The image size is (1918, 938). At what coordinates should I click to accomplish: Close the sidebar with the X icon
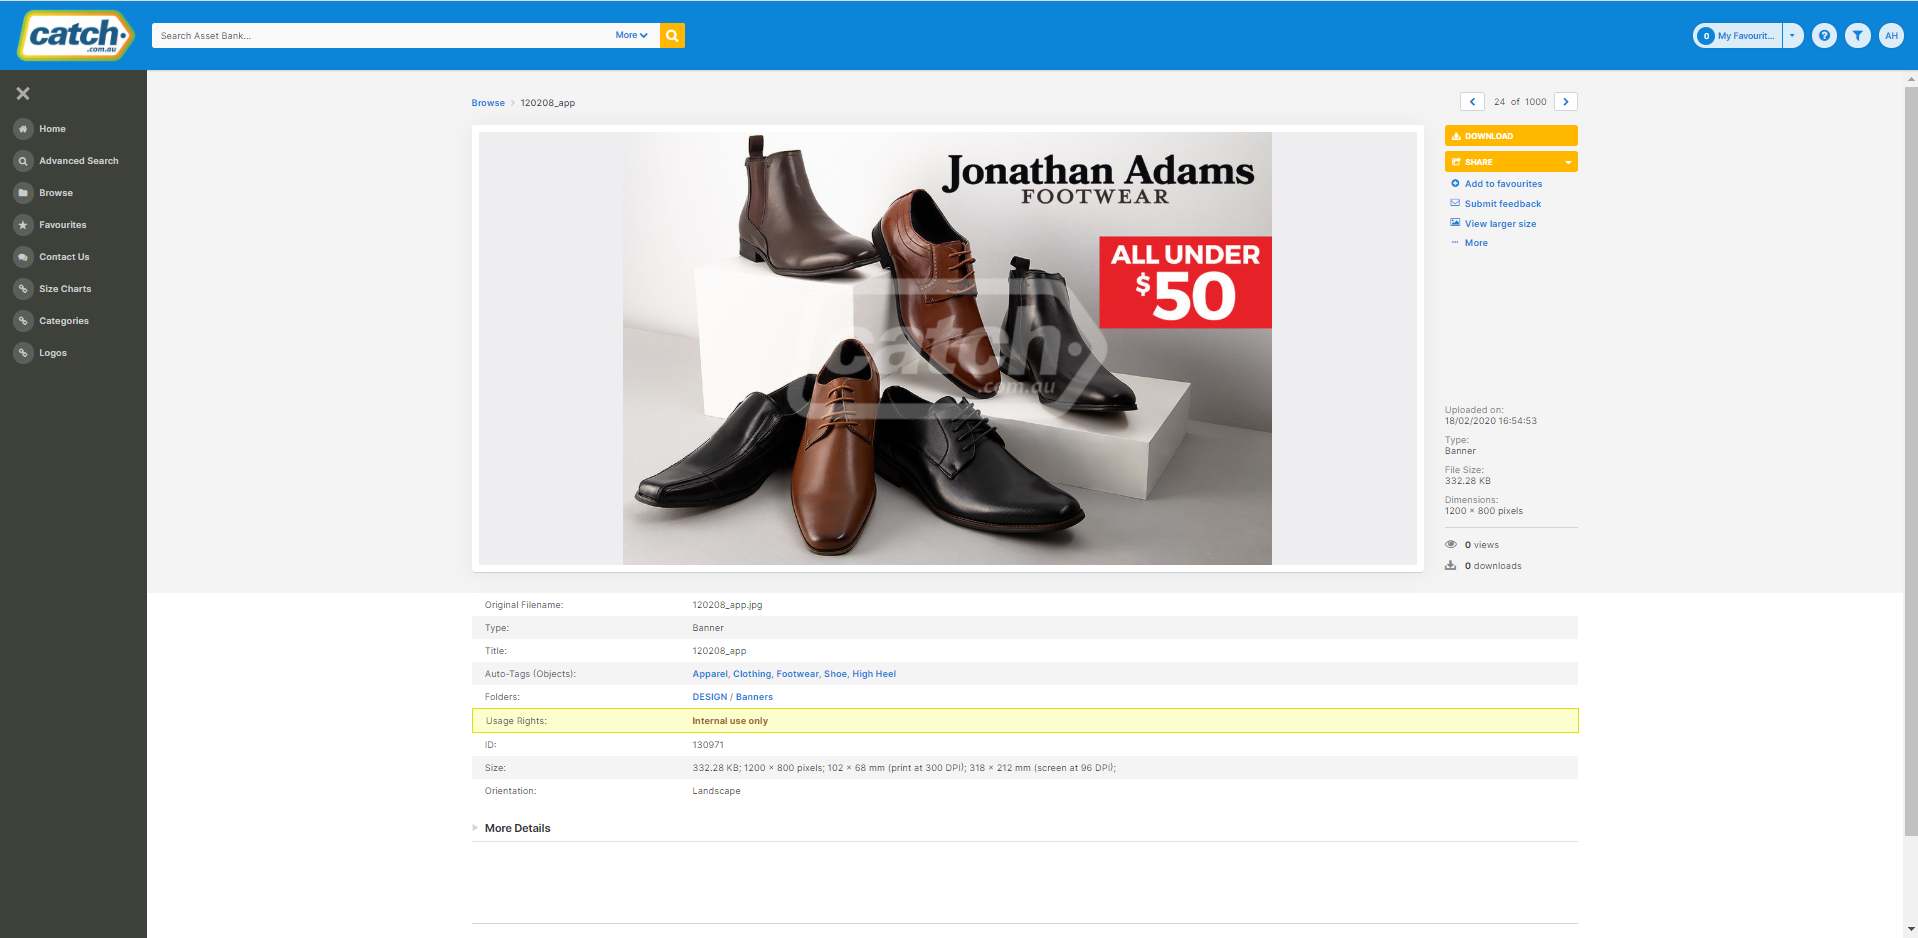(x=23, y=93)
